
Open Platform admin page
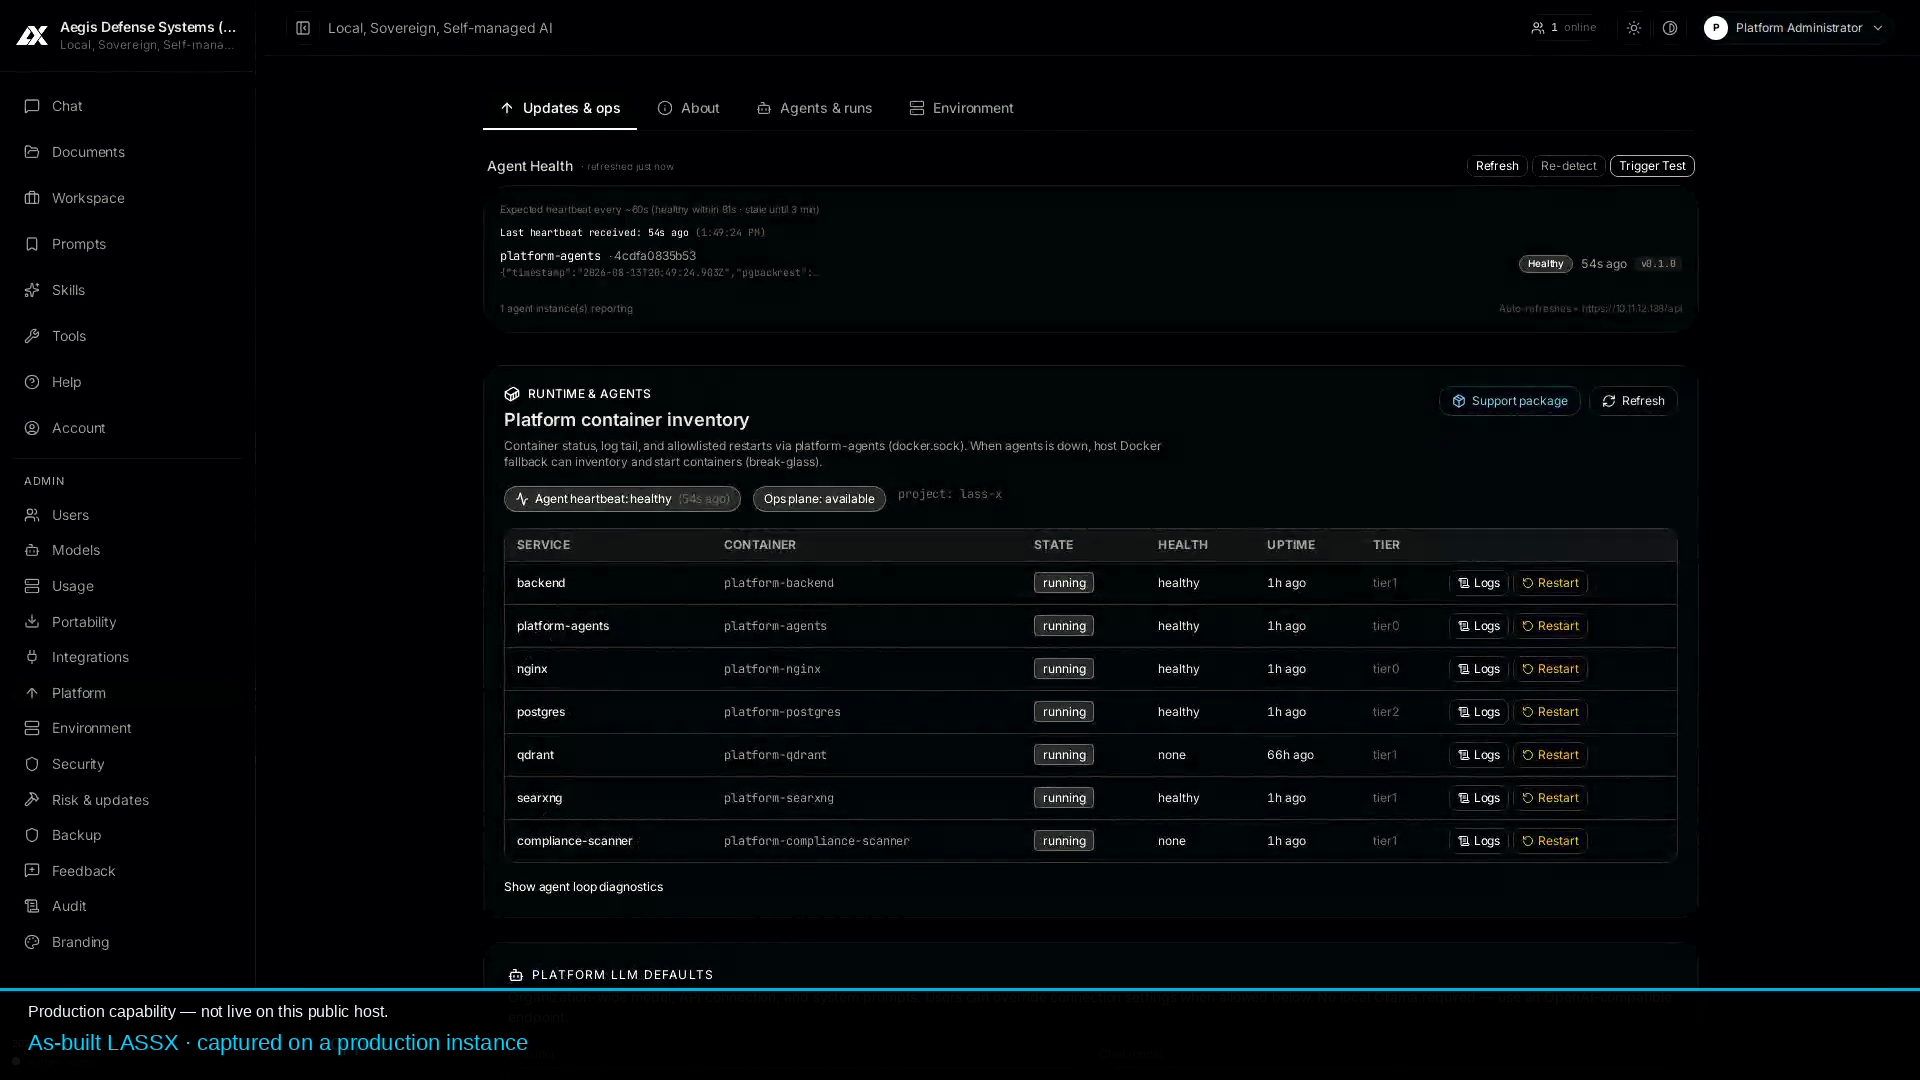point(127,693)
